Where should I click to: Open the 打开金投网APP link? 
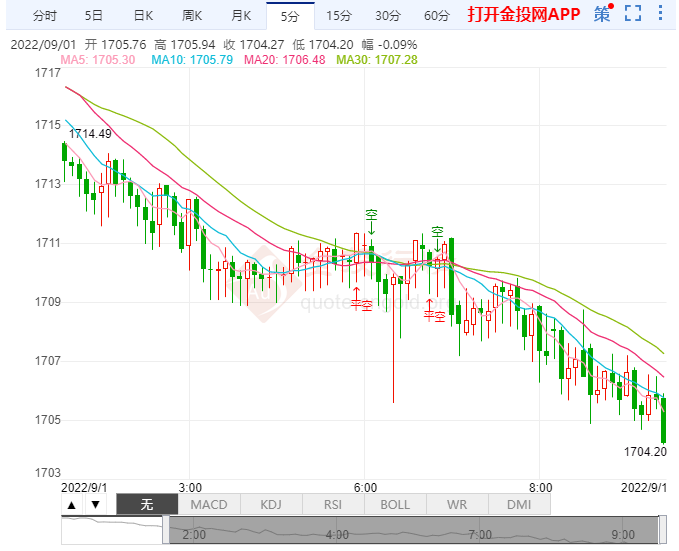click(x=524, y=14)
